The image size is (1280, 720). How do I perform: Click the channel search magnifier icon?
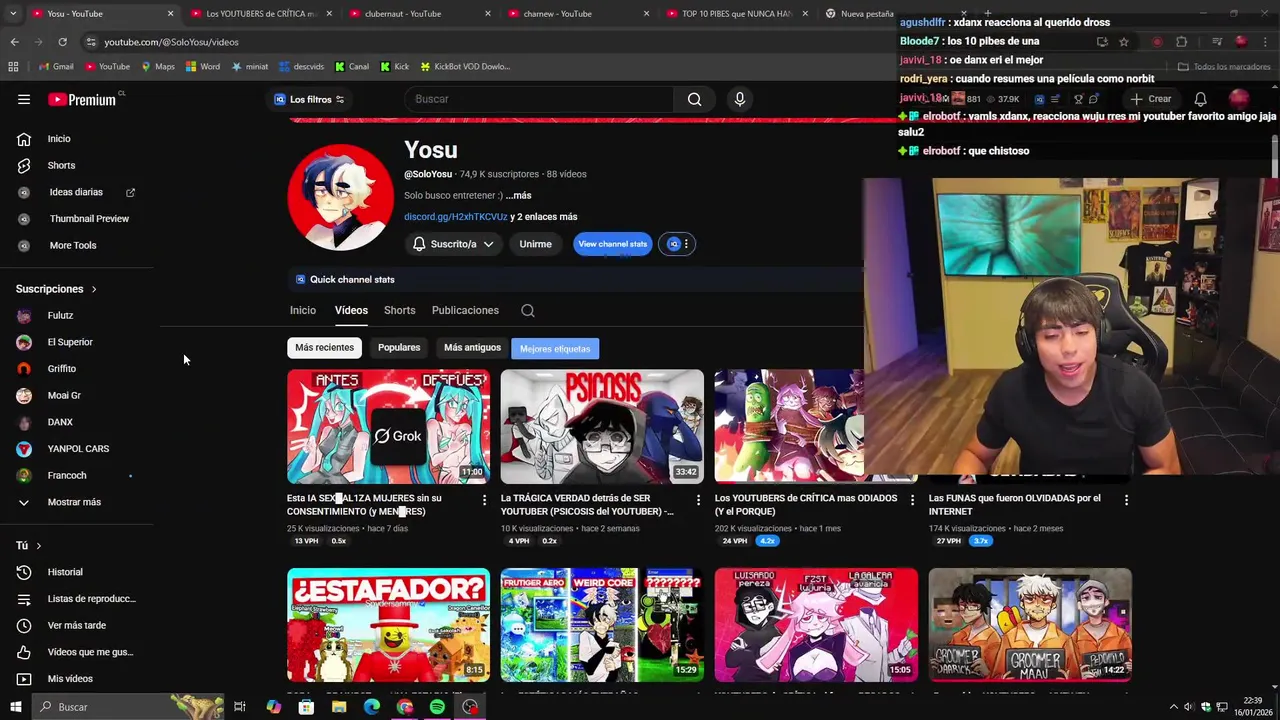tap(528, 310)
